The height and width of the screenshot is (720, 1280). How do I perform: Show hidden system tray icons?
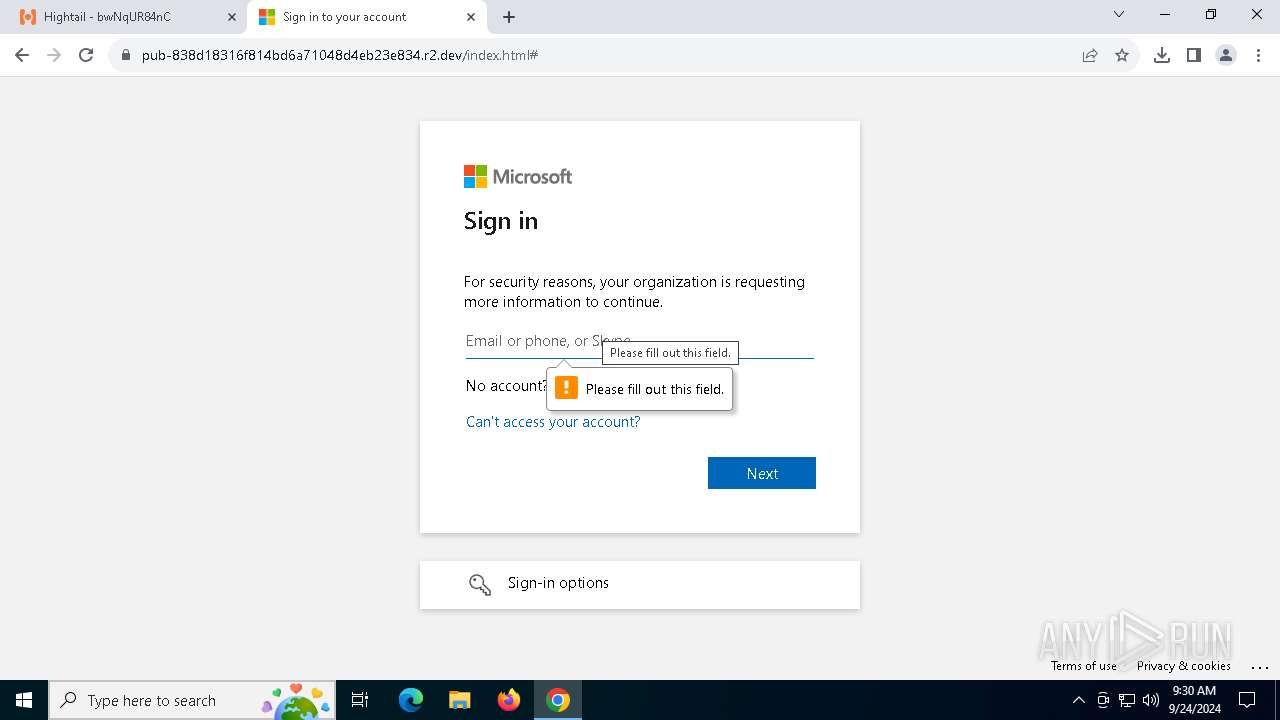coord(1078,700)
